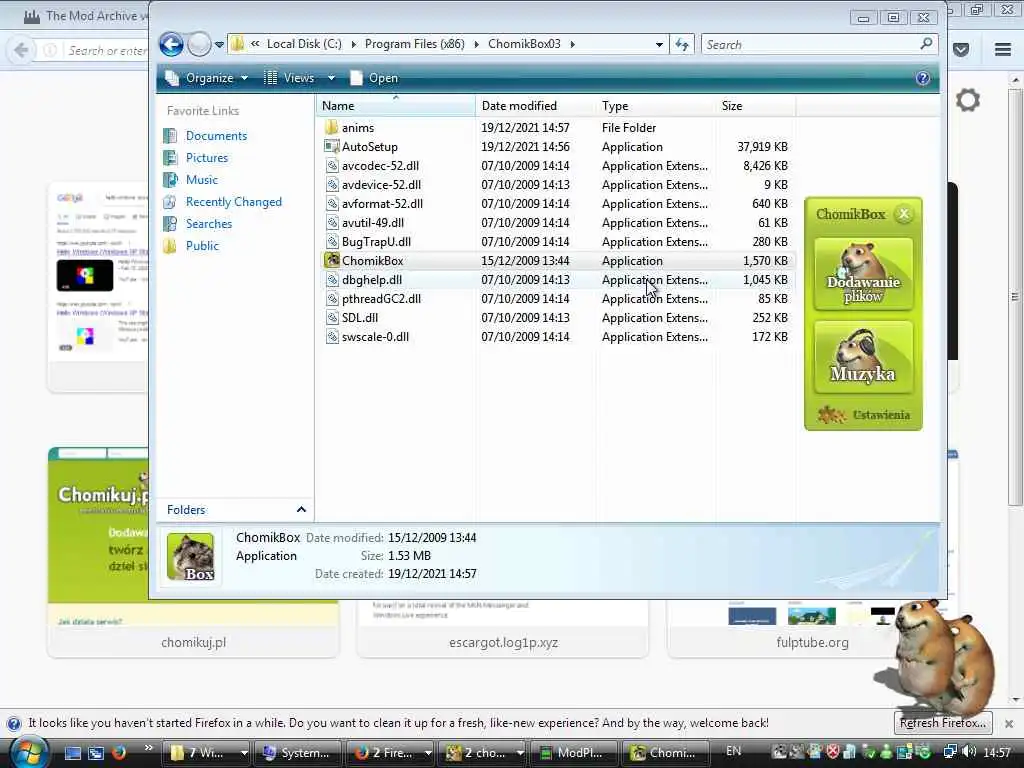Select Local Disk (C:) in address bar
The image size is (1024, 768).
pos(304,44)
